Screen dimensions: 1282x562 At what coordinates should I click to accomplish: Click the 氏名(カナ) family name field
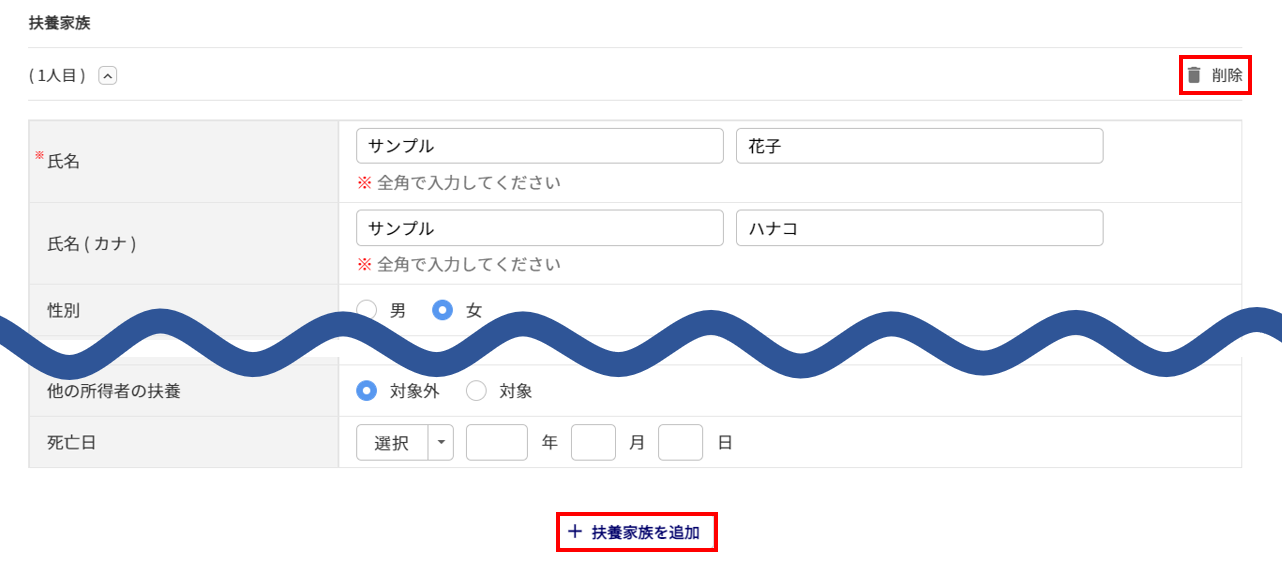[539, 228]
